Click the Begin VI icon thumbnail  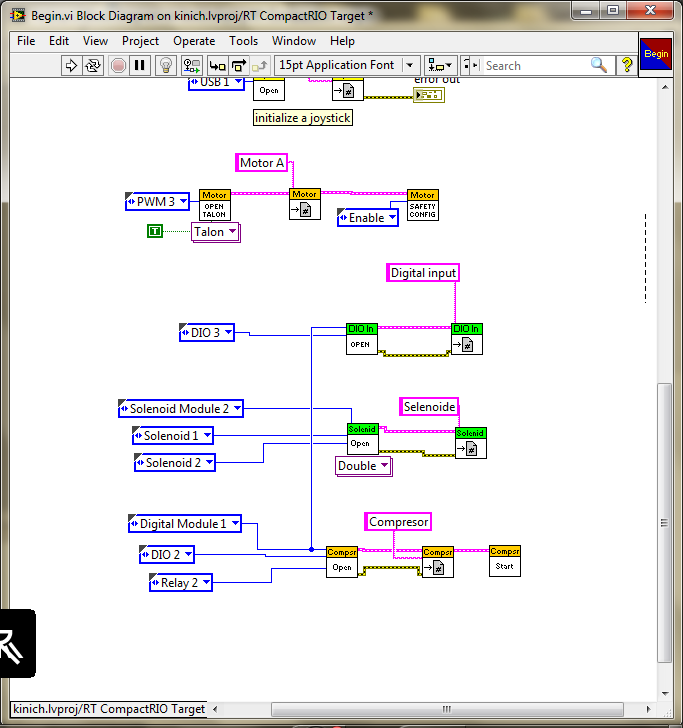[x=655, y=54]
